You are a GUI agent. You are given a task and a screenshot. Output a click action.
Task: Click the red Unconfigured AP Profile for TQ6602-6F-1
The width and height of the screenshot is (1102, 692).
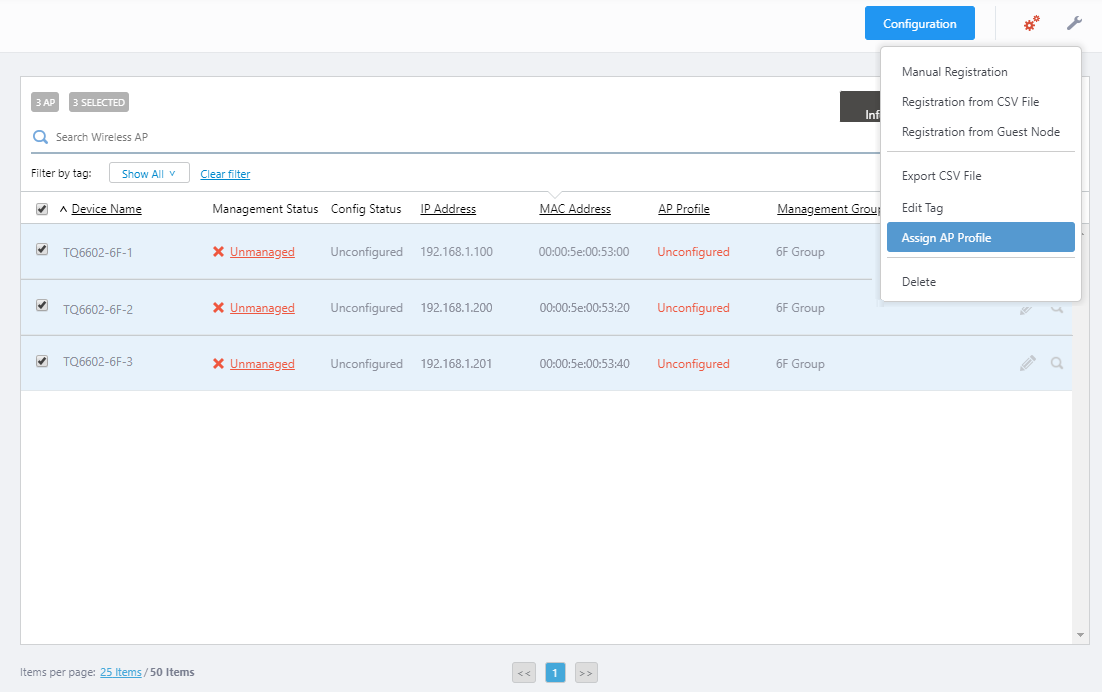(x=693, y=252)
